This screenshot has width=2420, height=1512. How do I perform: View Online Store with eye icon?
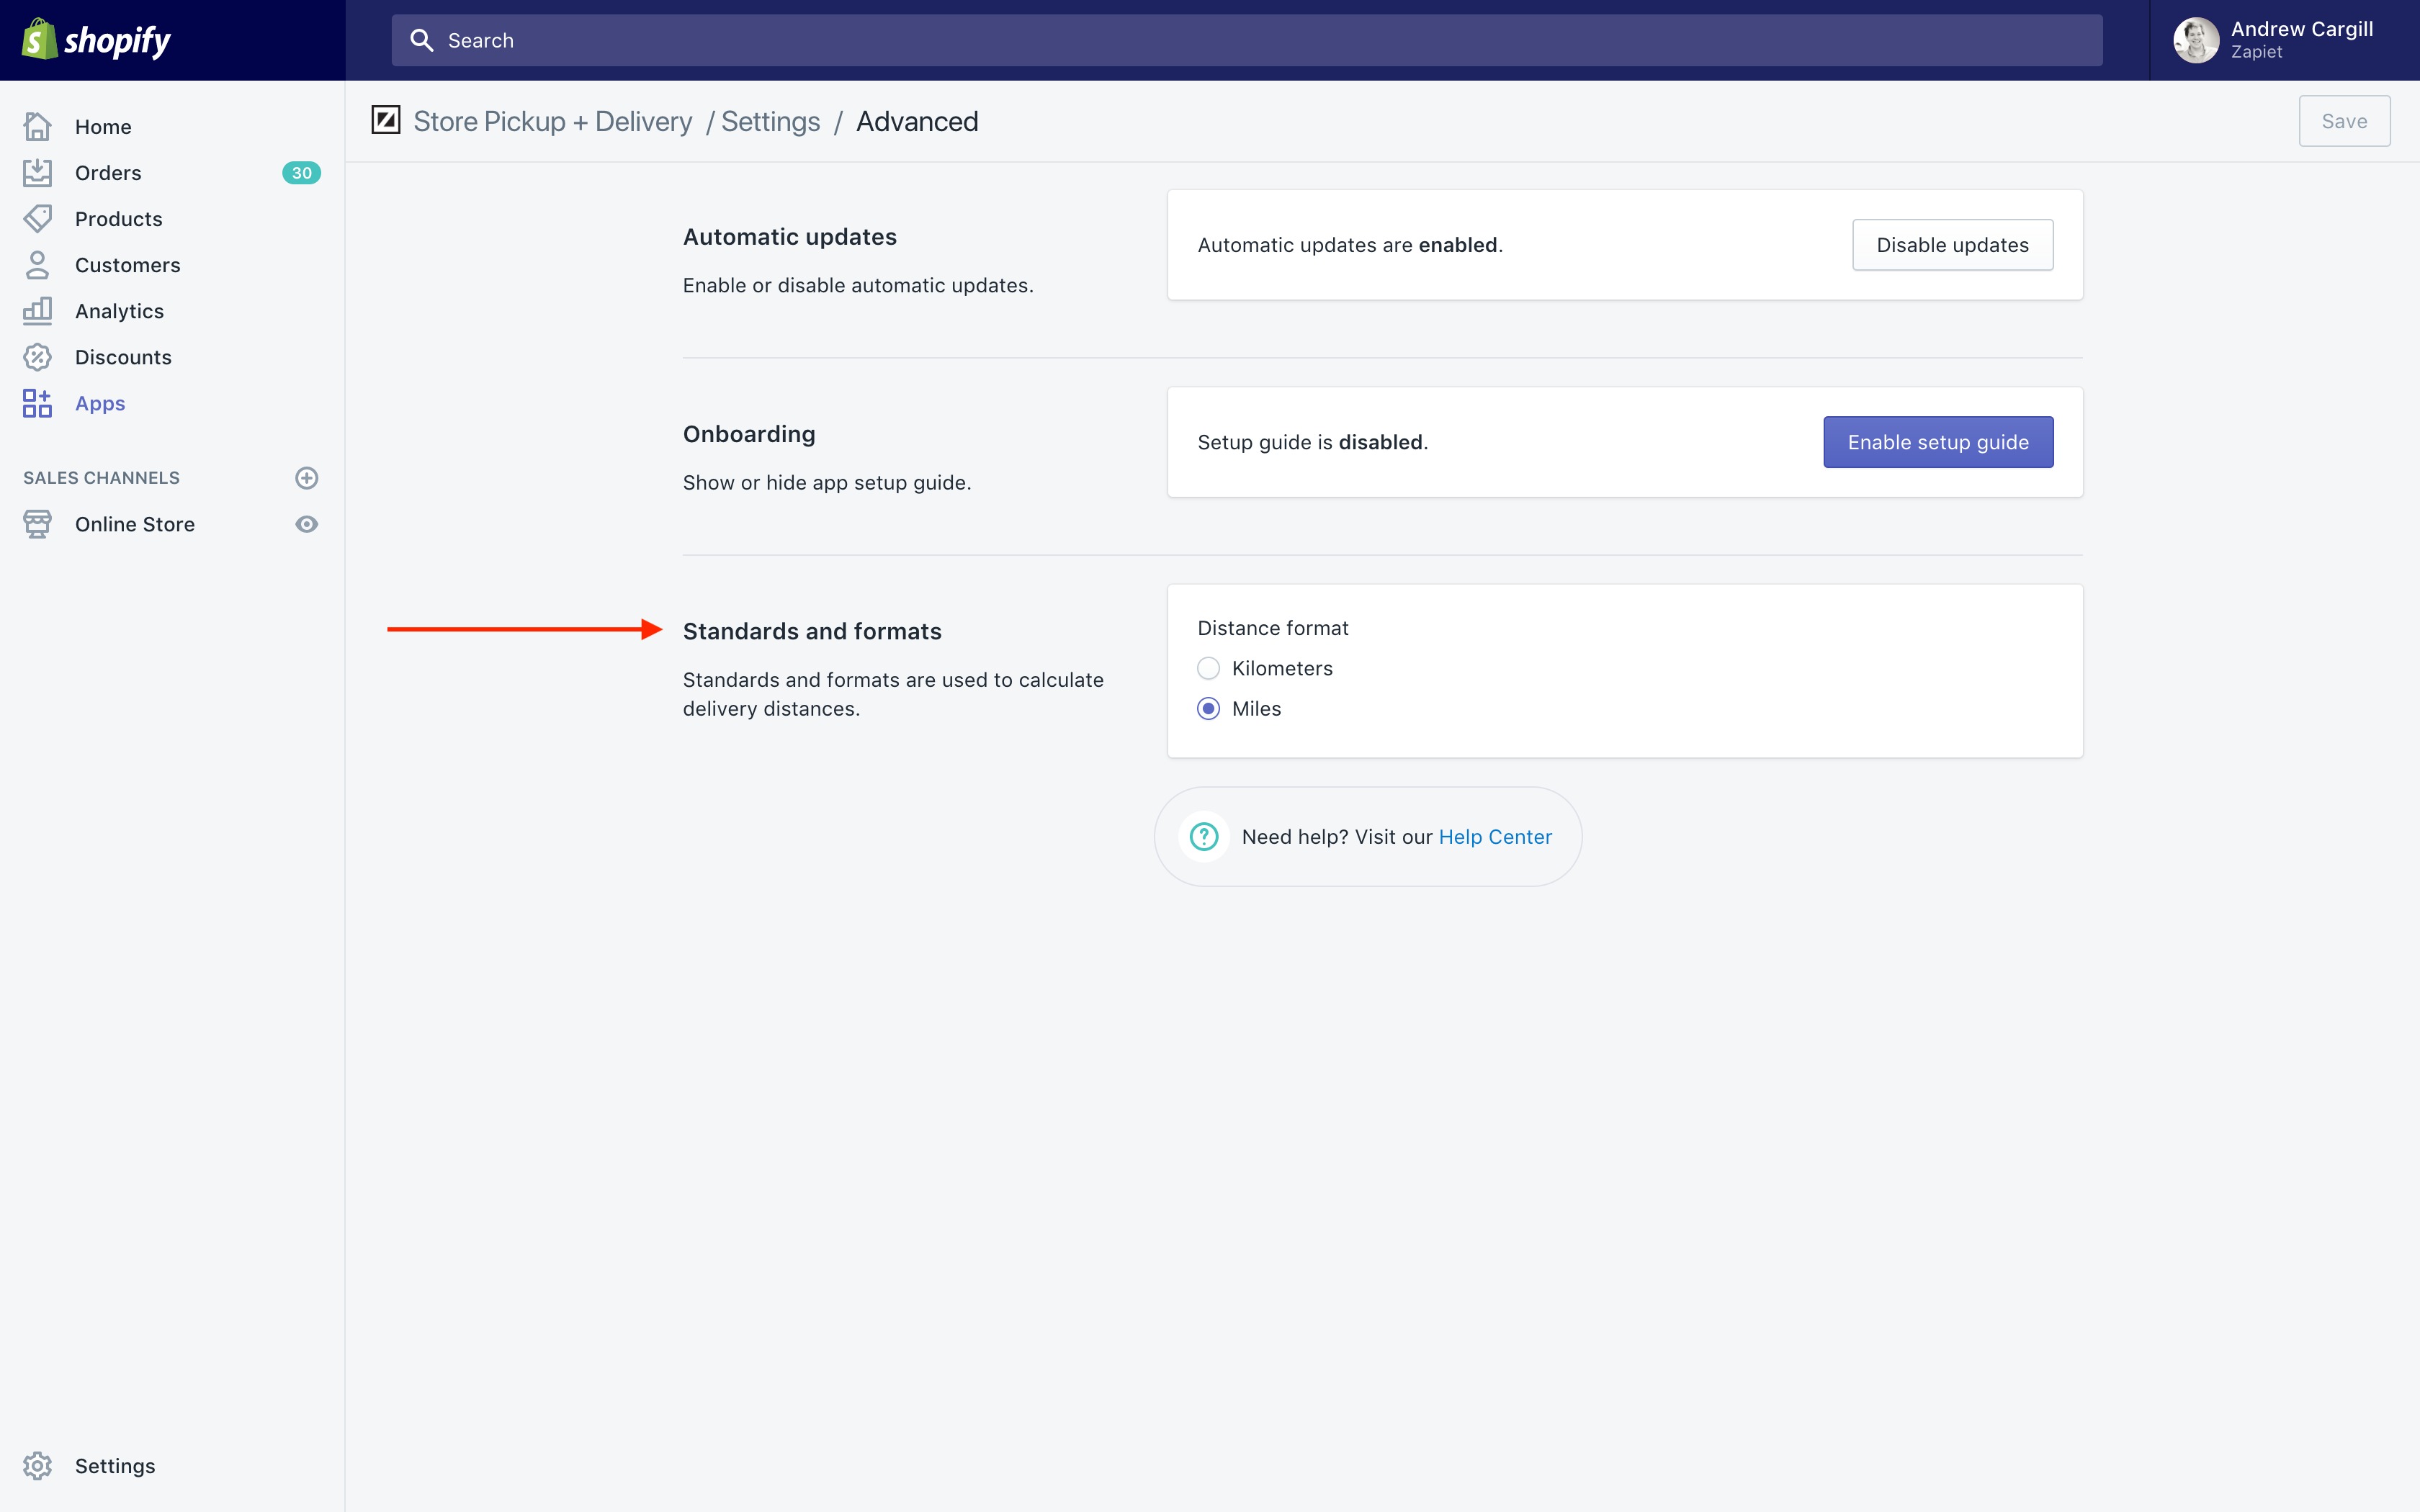(x=307, y=524)
